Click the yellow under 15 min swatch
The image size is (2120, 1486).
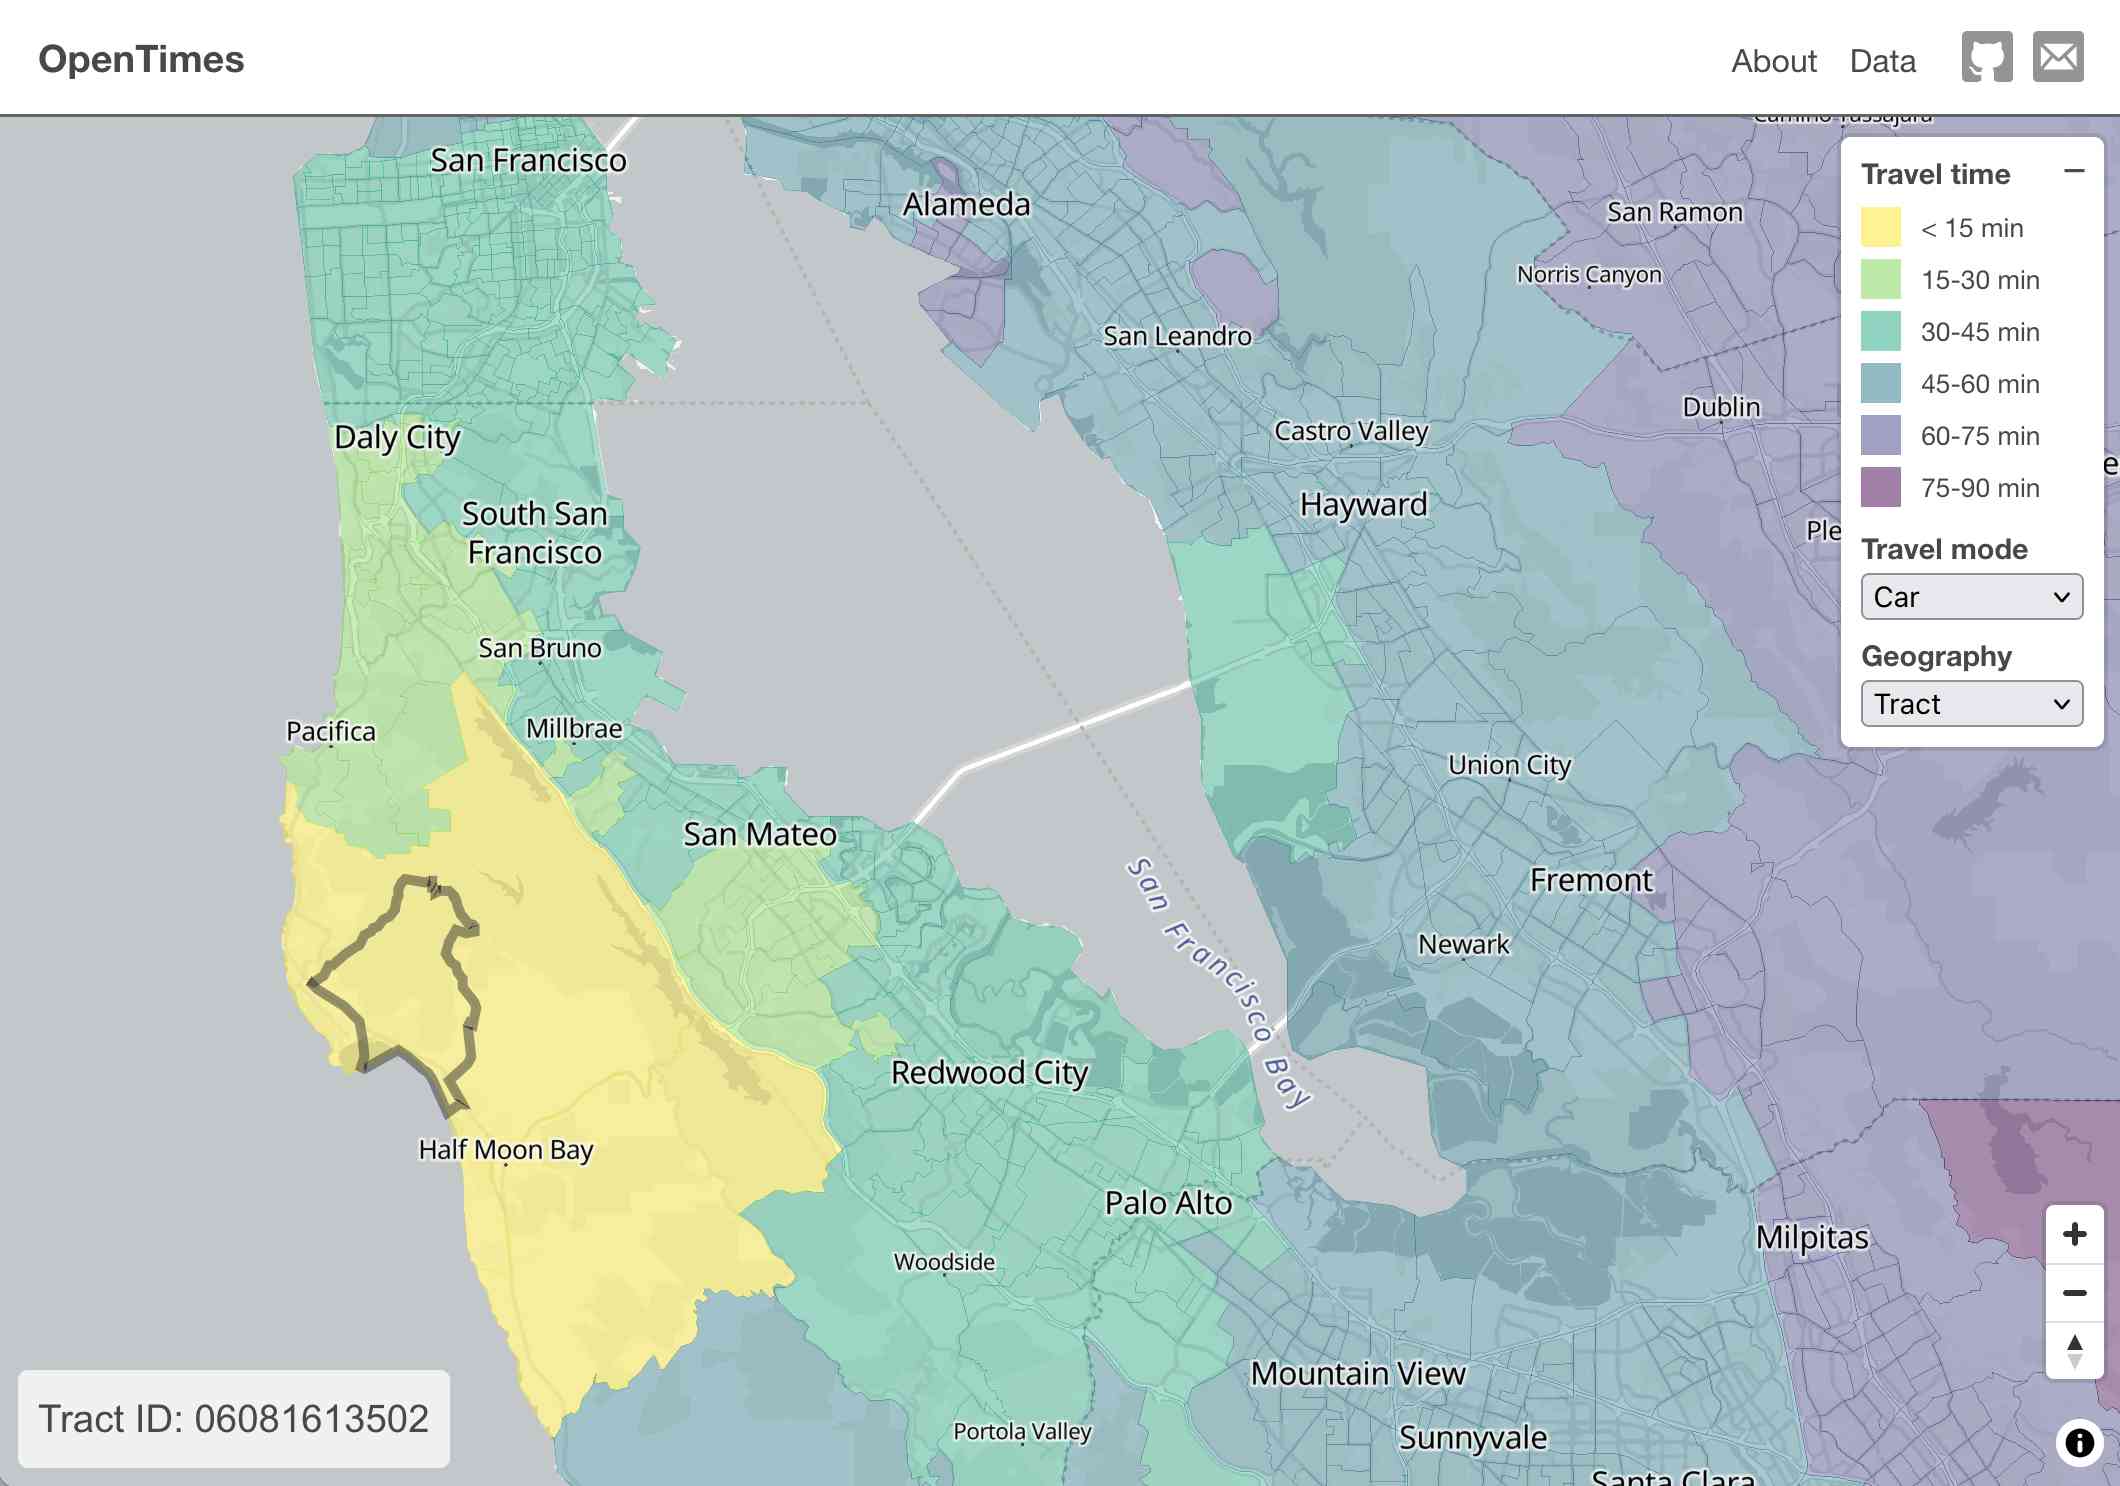1881,227
